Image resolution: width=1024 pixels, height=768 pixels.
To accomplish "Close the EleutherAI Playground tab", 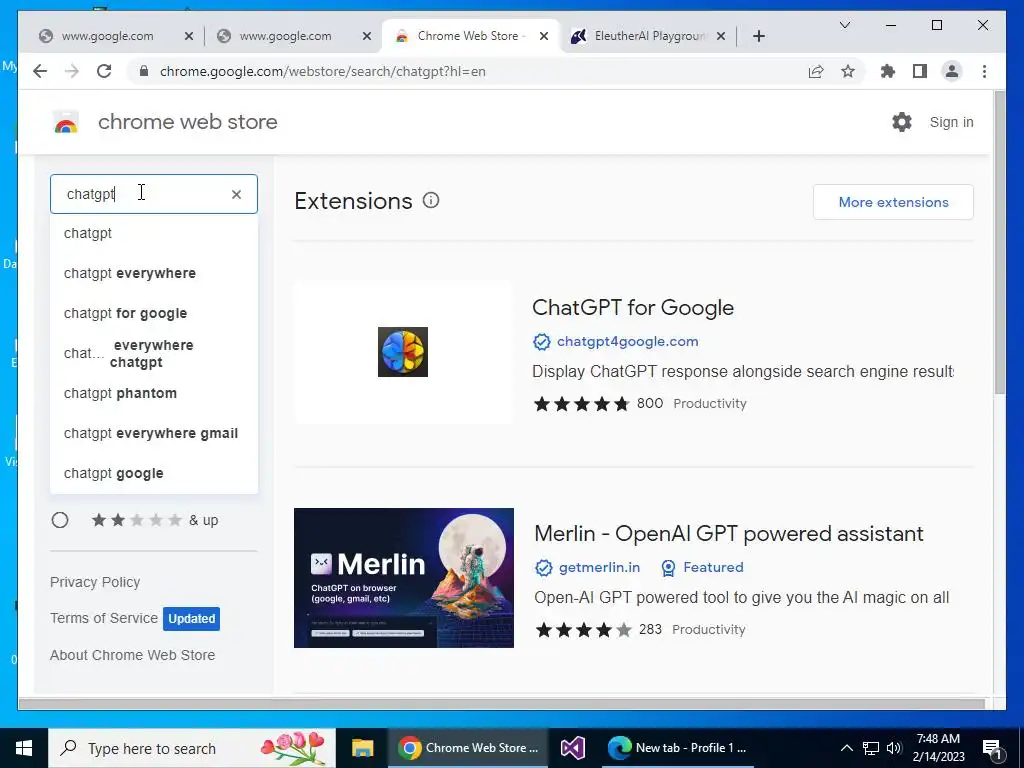I will (720, 36).
